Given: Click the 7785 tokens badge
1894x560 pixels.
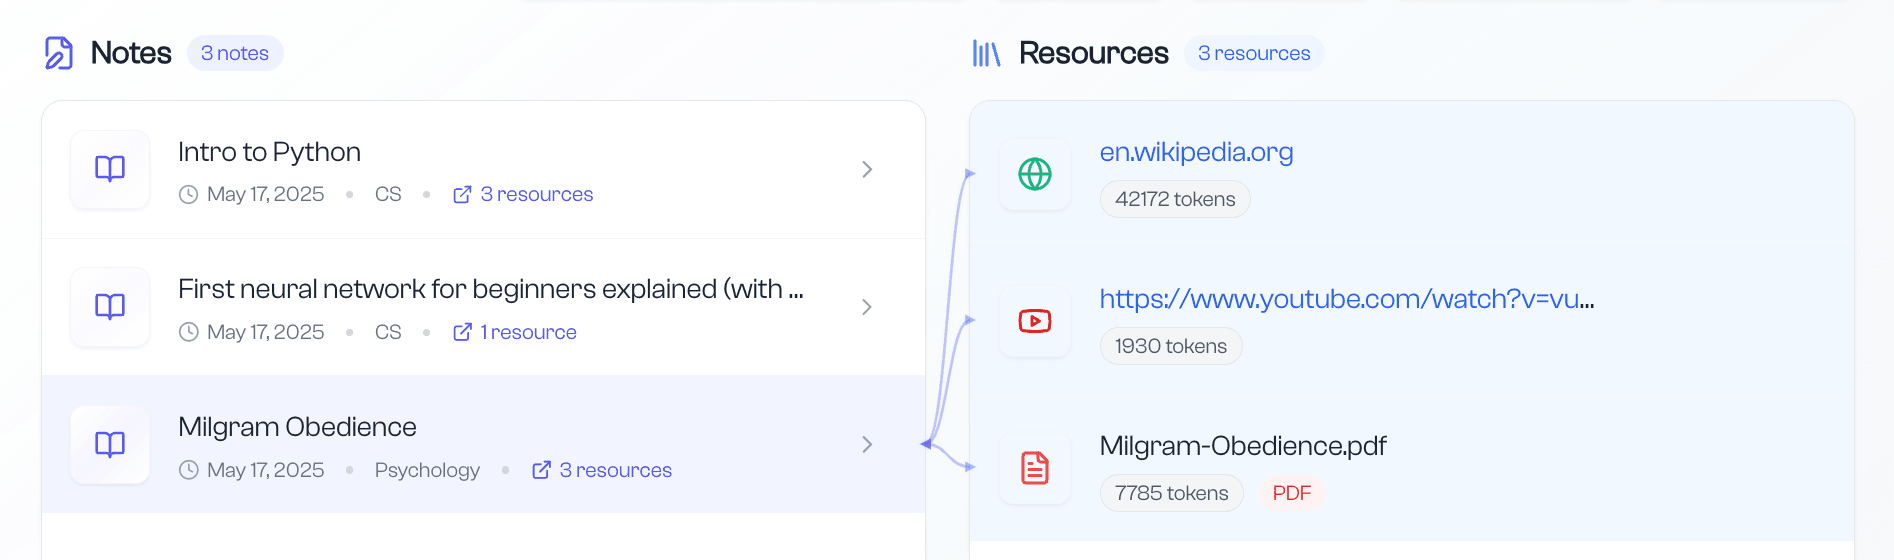Looking at the screenshot, I should (1172, 493).
